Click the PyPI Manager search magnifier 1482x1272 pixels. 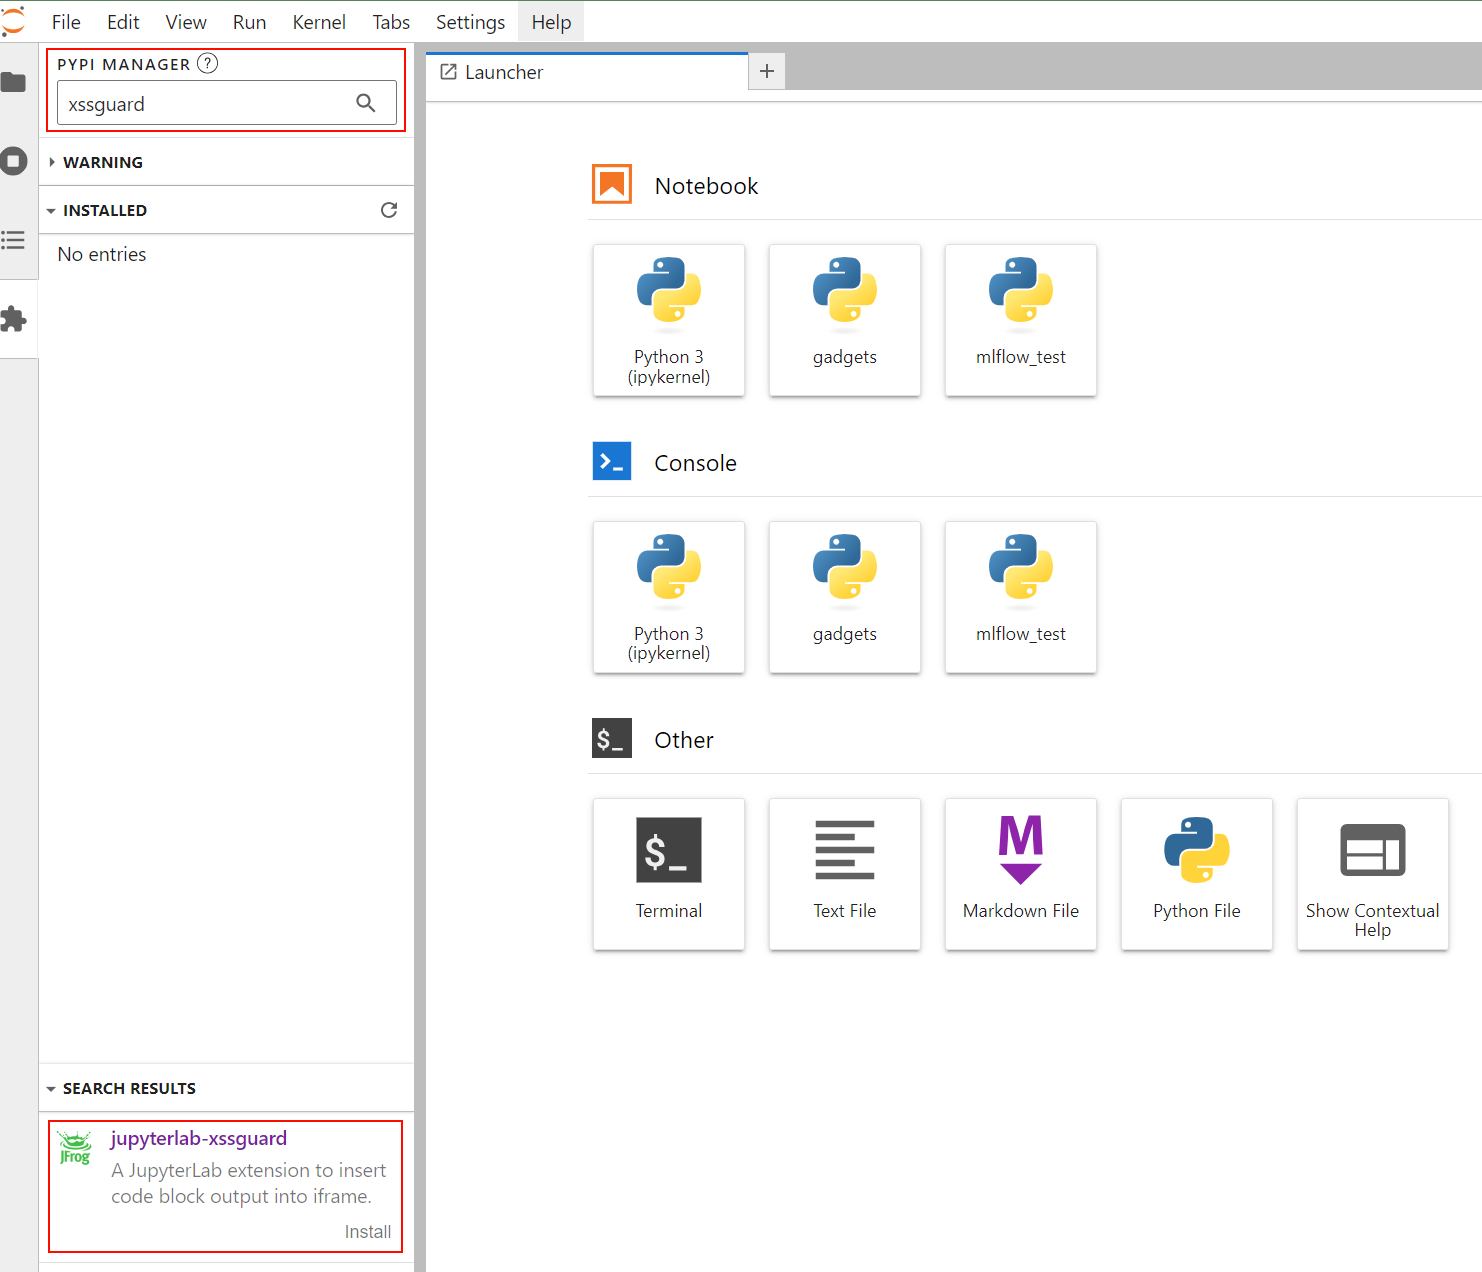[x=365, y=102]
